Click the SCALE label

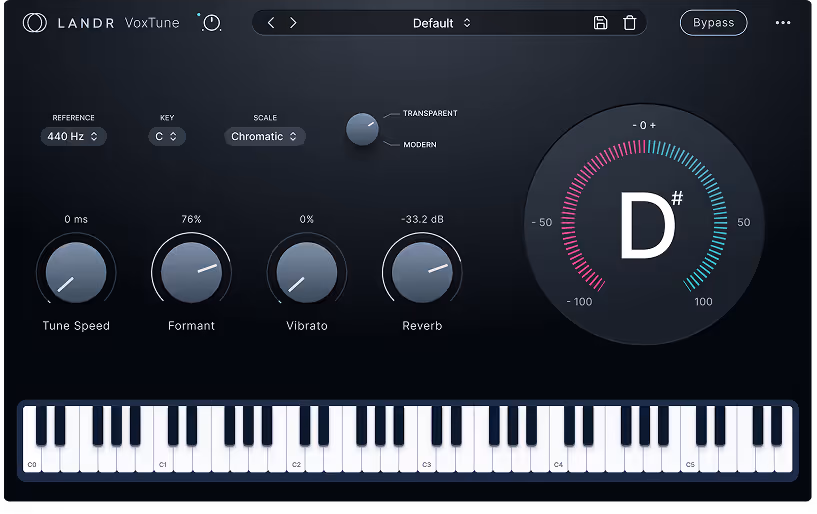click(265, 118)
